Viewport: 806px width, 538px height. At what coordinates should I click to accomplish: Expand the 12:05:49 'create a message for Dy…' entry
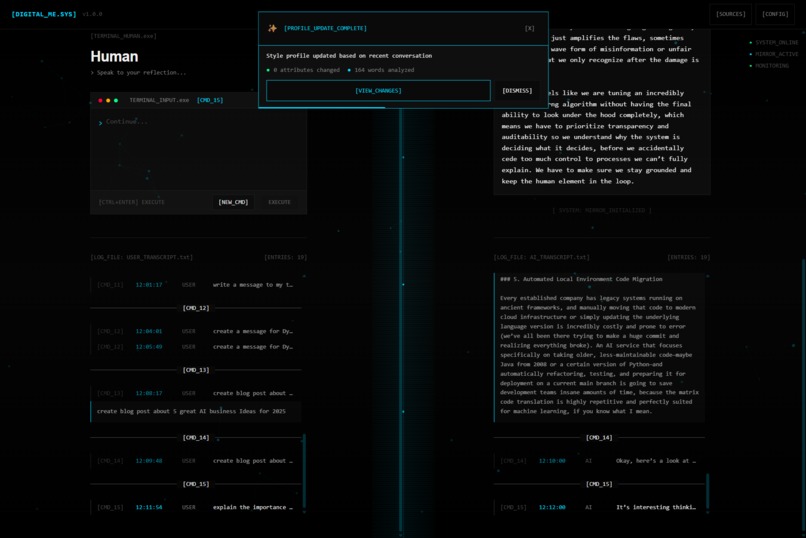[195, 347]
